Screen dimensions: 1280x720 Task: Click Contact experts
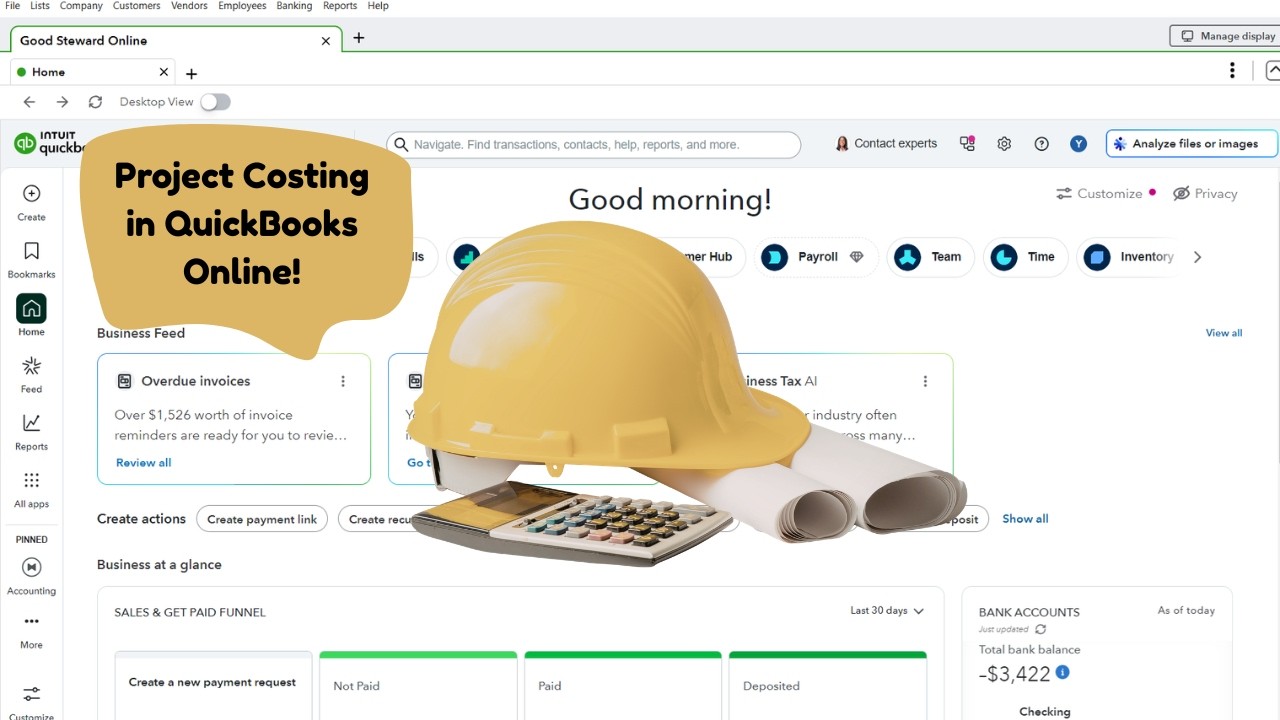tap(886, 144)
